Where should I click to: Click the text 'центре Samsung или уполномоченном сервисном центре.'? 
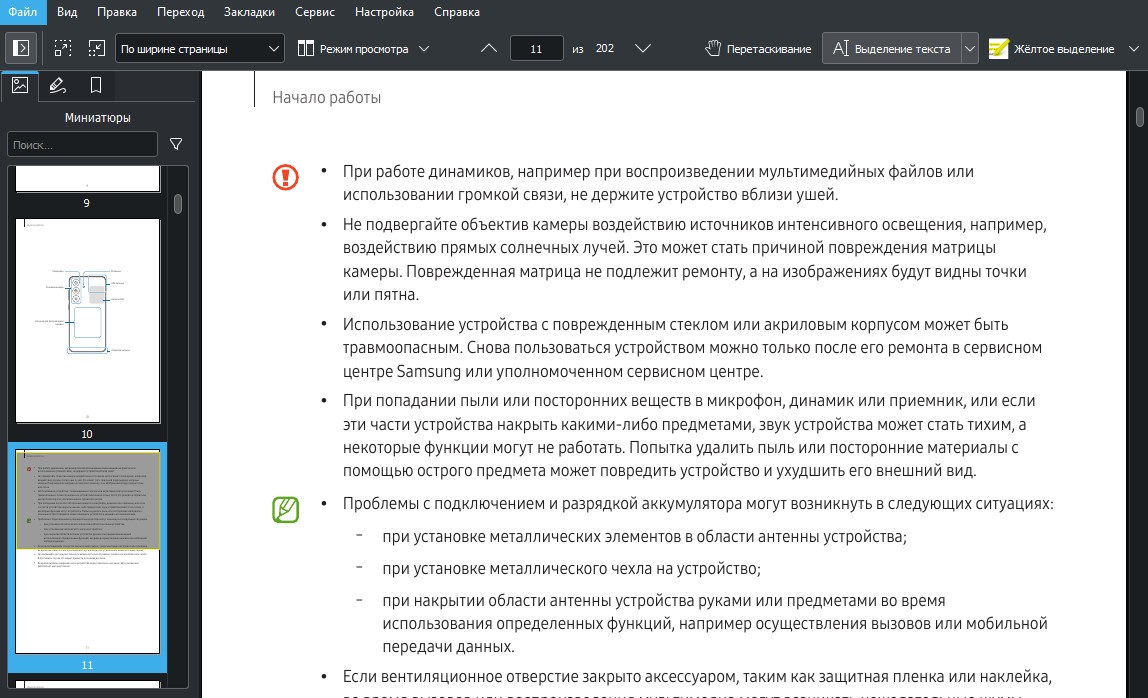[x=553, y=371]
